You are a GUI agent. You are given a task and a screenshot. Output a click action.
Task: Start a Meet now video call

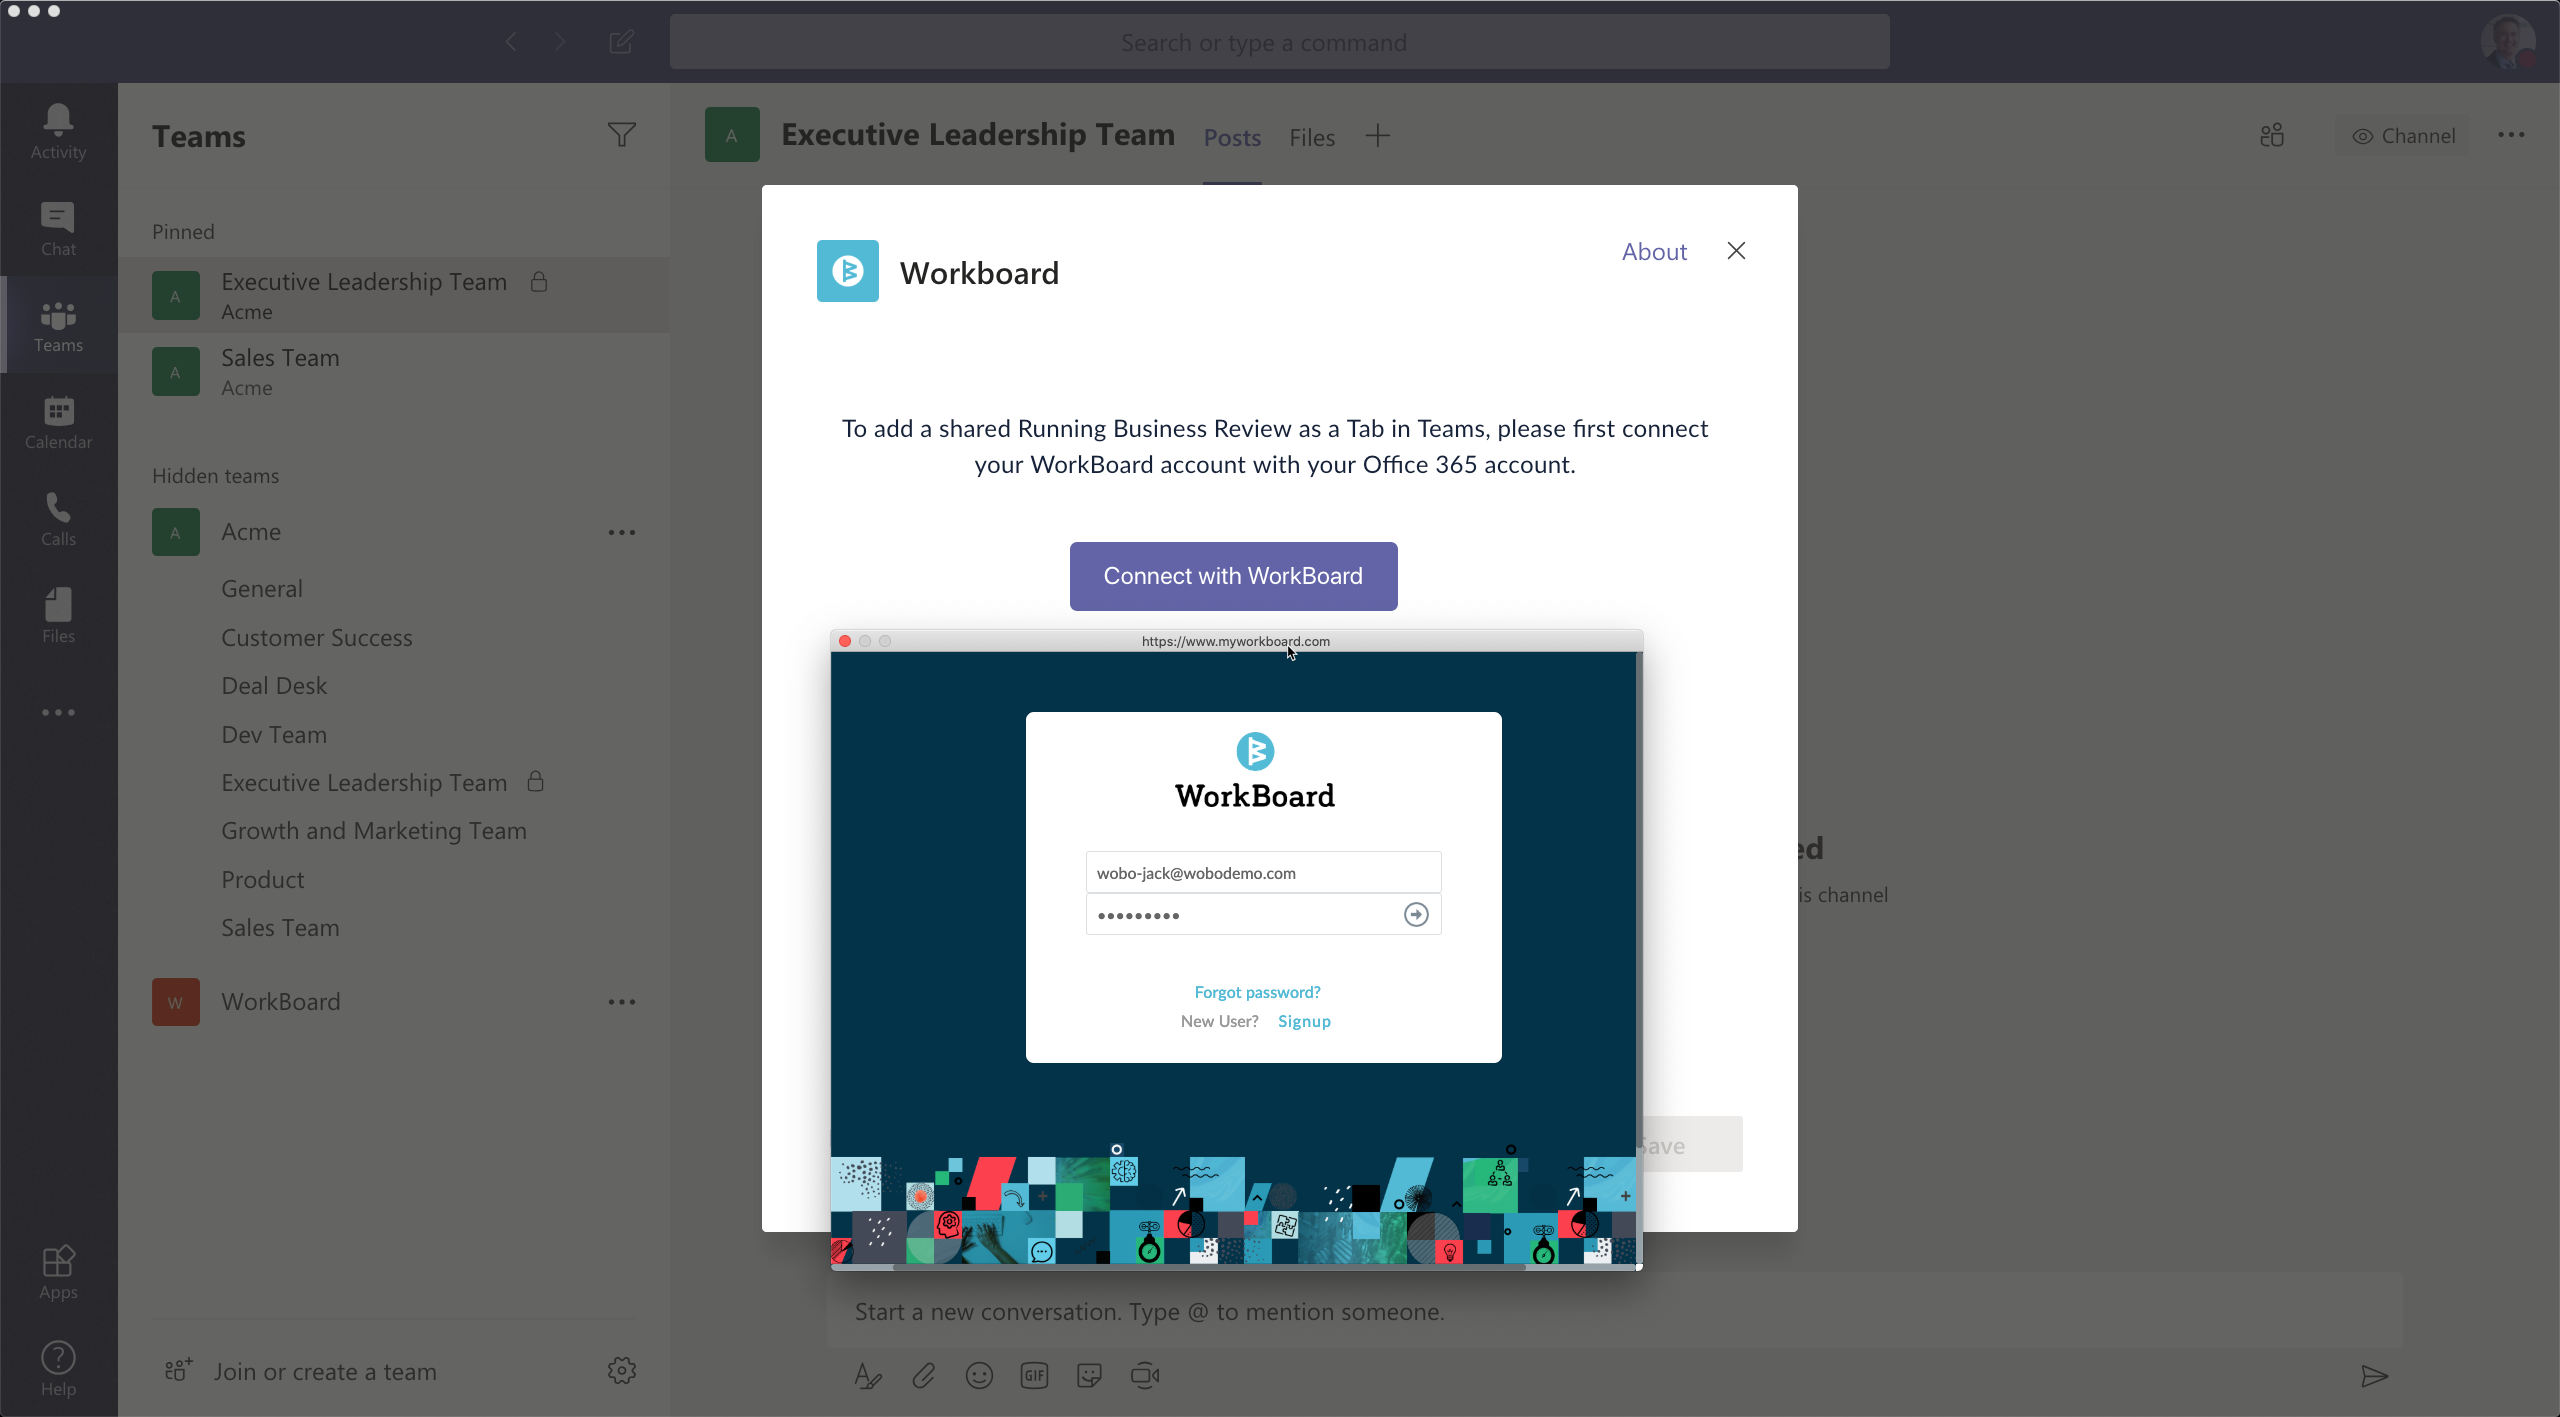[1145, 1376]
